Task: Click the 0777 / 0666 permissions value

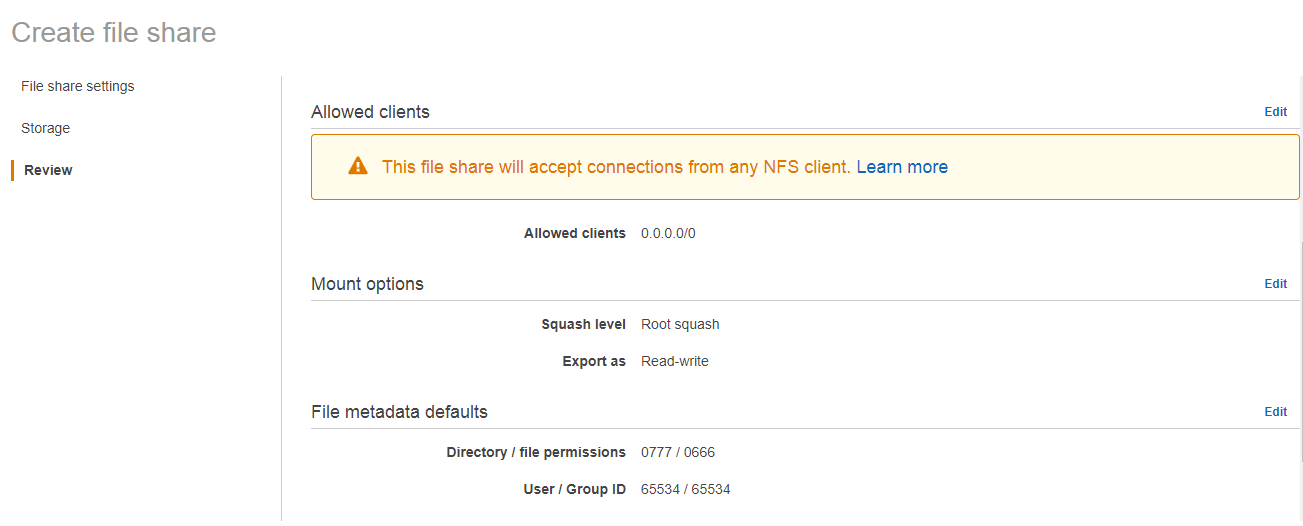Action: coord(678,452)
